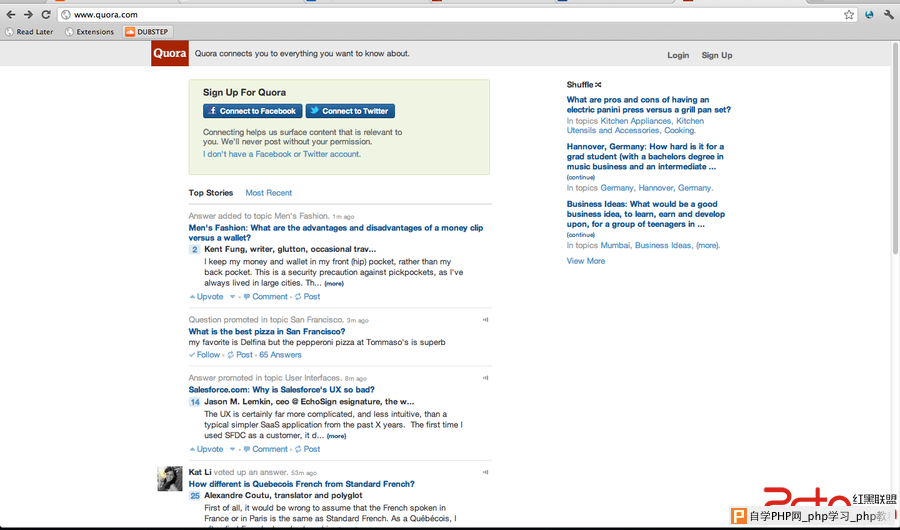Expand topics list with (more) link
Screen dimensions: 900x530
pyautogui.click(x=707, y=245)
